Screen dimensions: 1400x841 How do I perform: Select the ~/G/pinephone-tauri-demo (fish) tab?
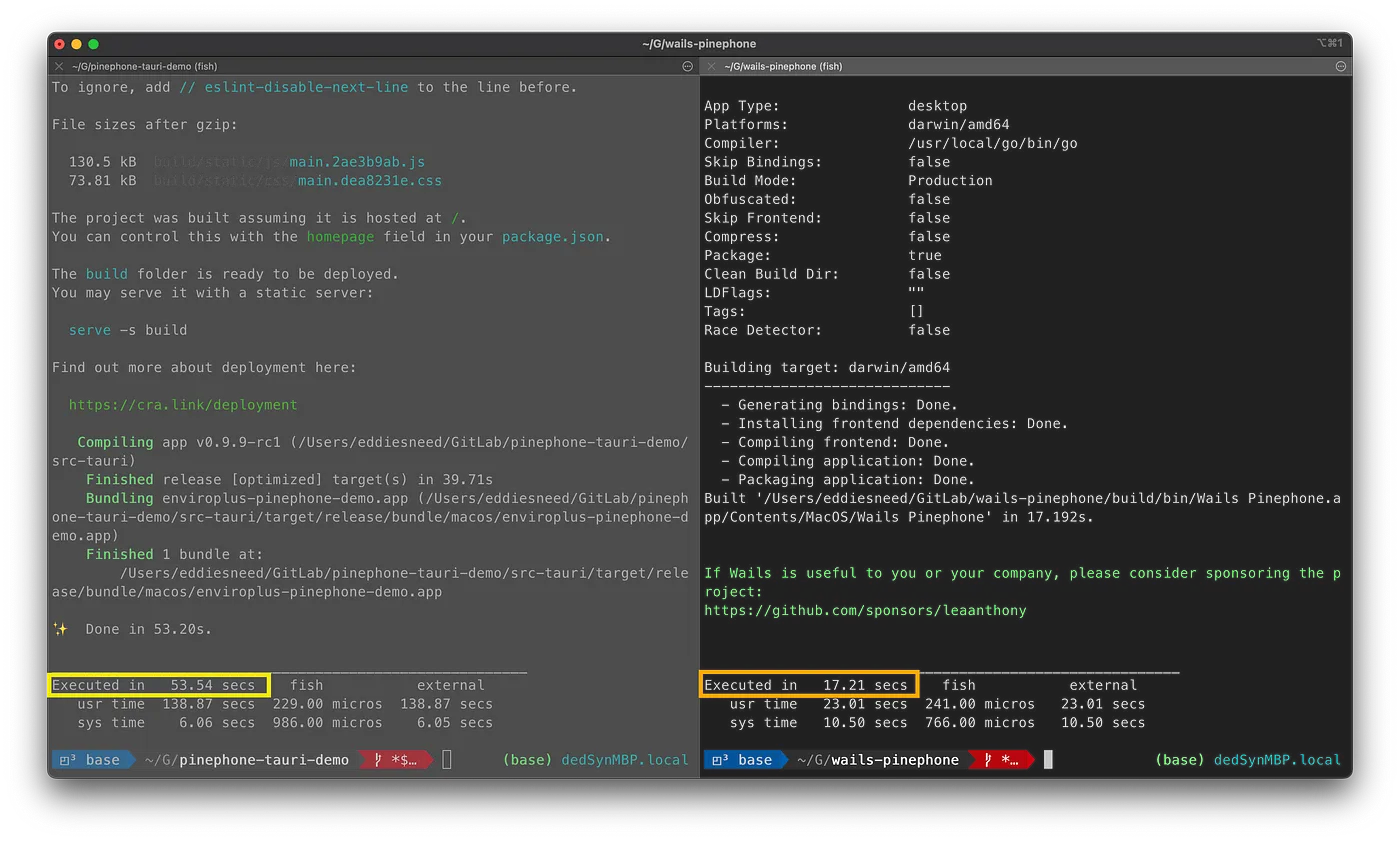coord(144,66)
